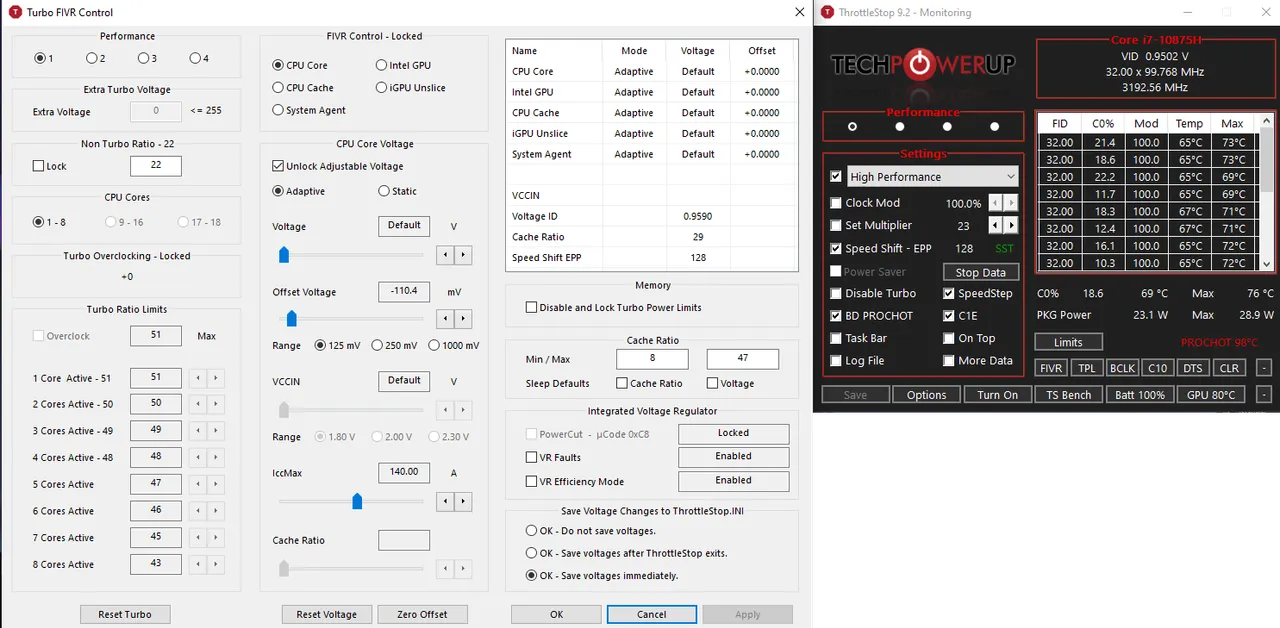Click the Reset Turbo button
This screenshot has width=1280, height=628.
[x=125, y=614]
